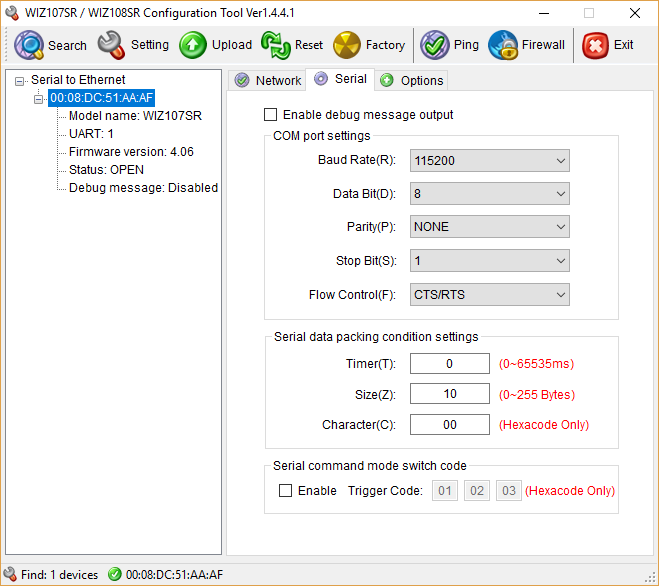Select the Firmware version: 4.06 row

tap(131, 151)
